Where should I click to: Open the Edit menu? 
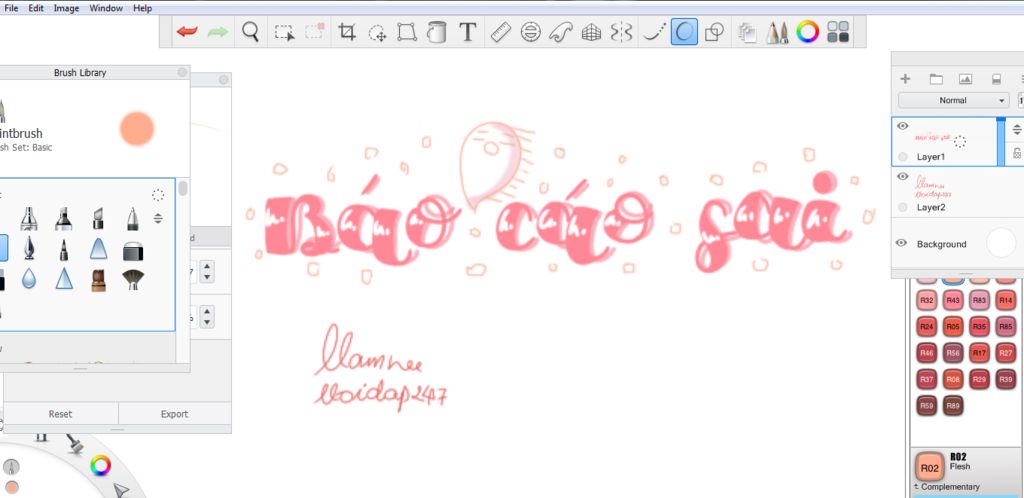[36, 8]
